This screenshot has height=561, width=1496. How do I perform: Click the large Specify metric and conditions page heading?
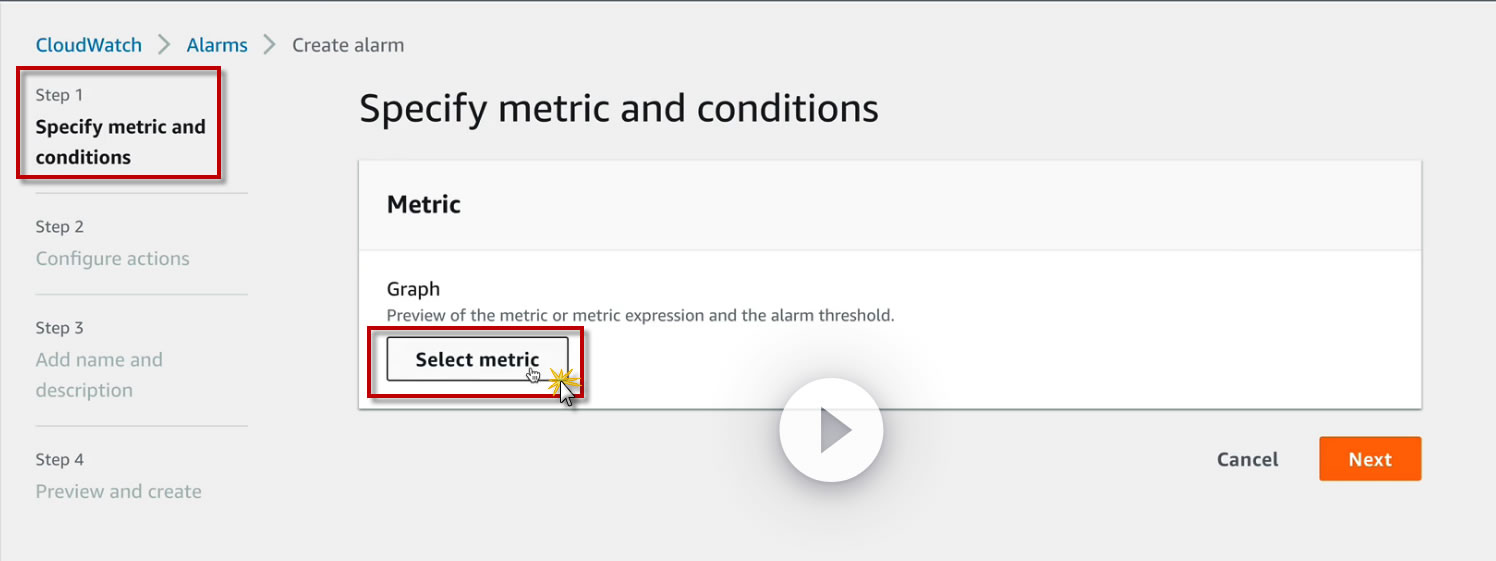pos(618,108)
